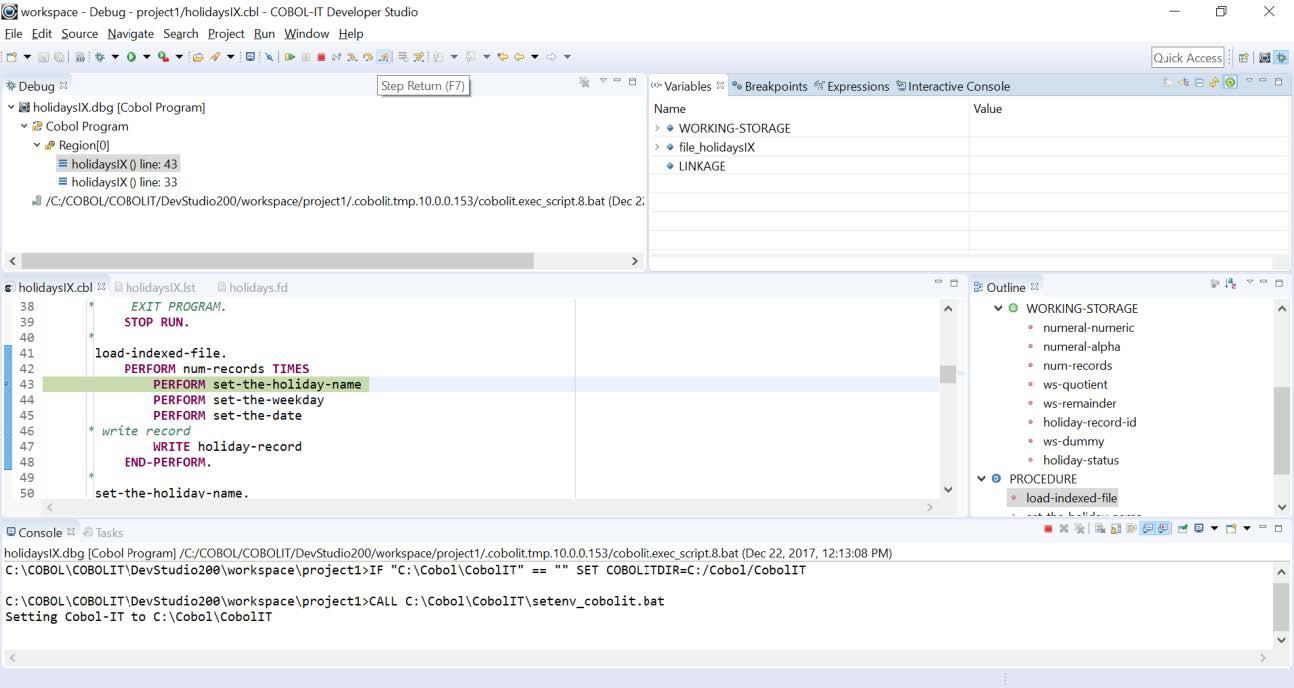
Task: Click the Open Perspective icon
Action: click(1245, 58)
